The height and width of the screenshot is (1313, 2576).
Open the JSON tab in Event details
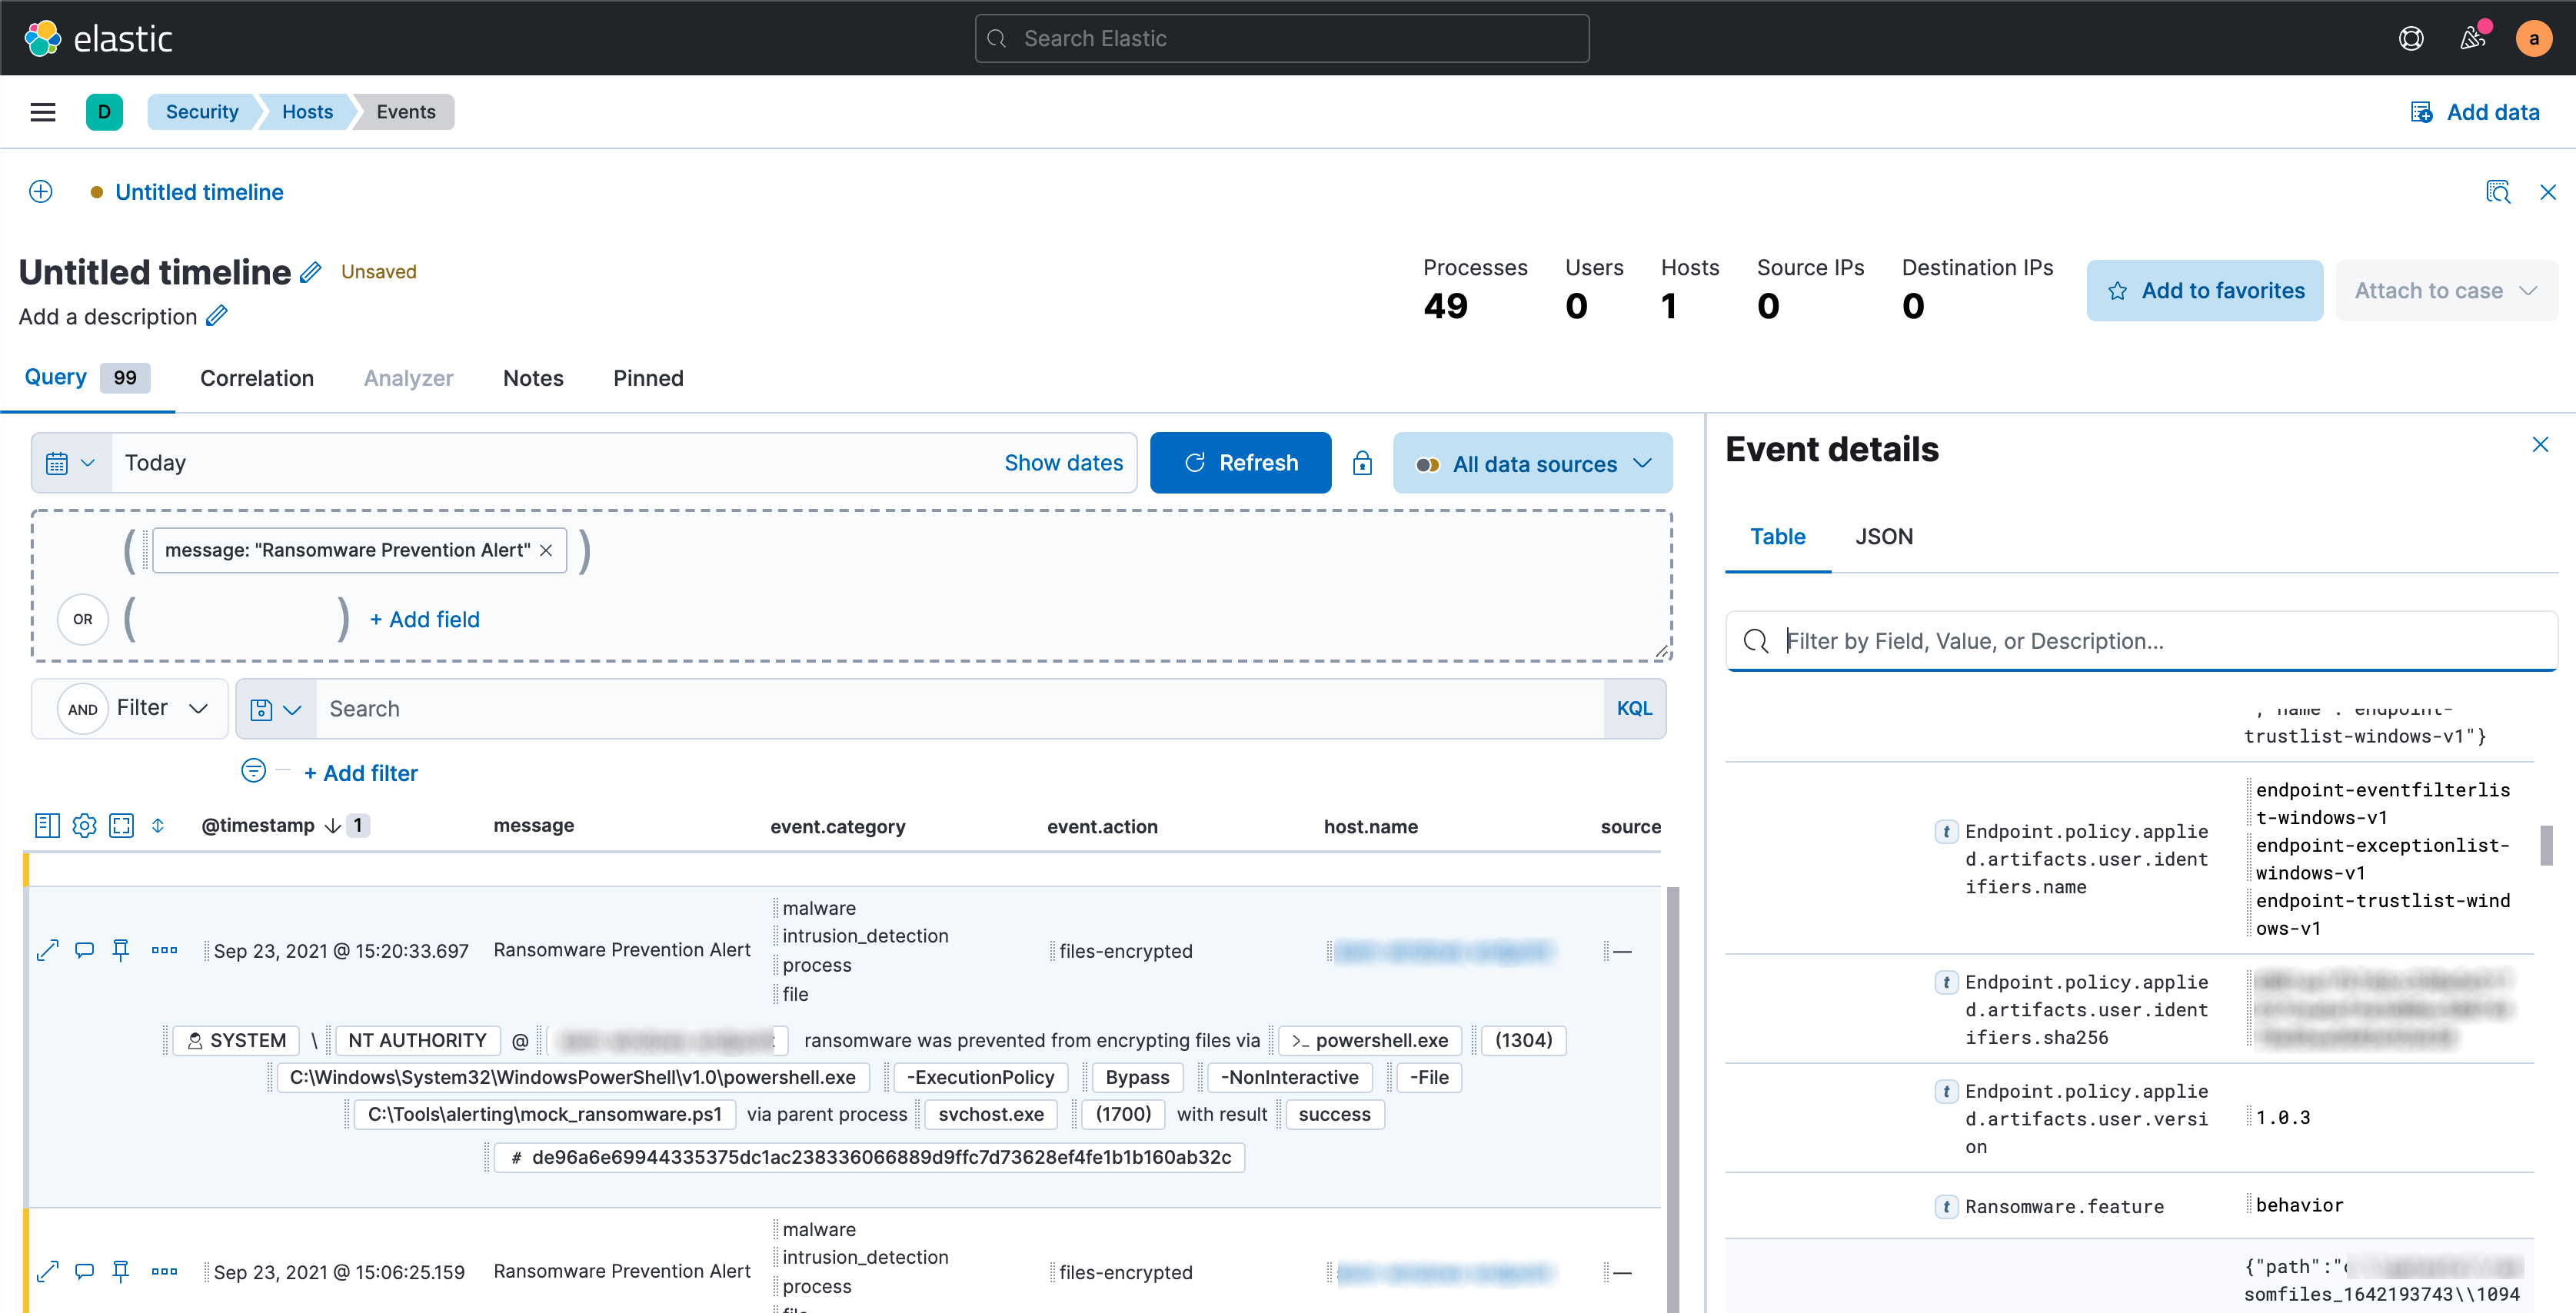tap(1884, 536)
